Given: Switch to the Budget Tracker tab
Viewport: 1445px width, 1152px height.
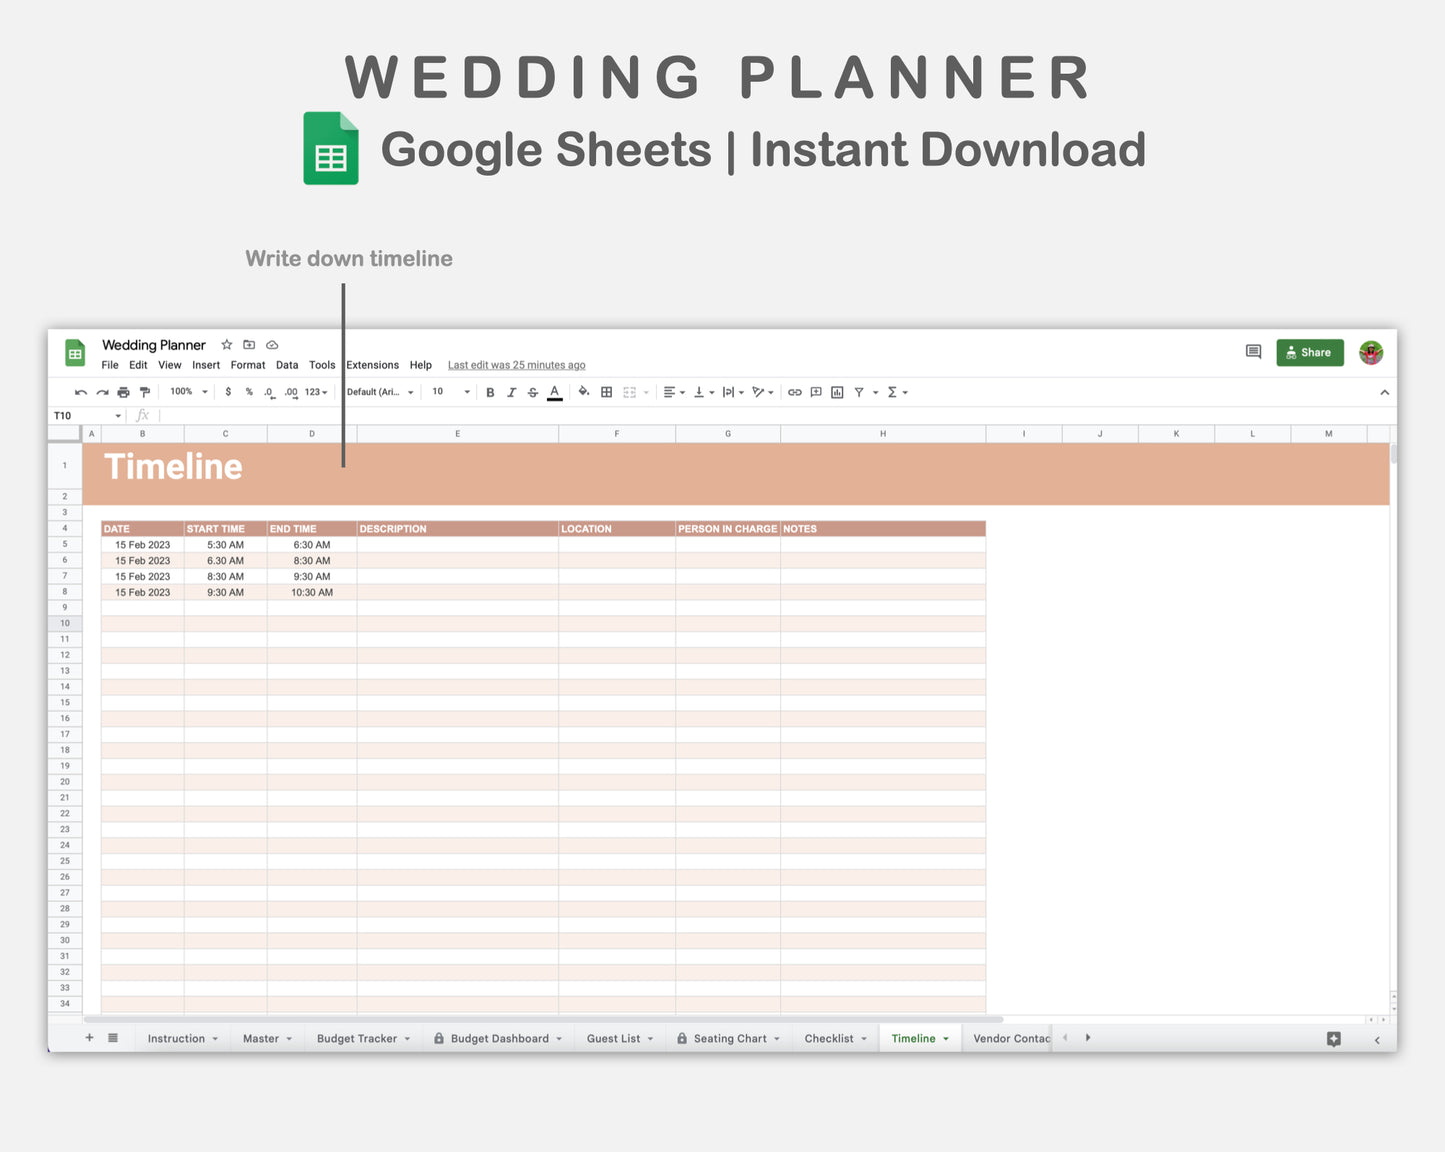Looking at the screenshot, I should click(356, 1038).
